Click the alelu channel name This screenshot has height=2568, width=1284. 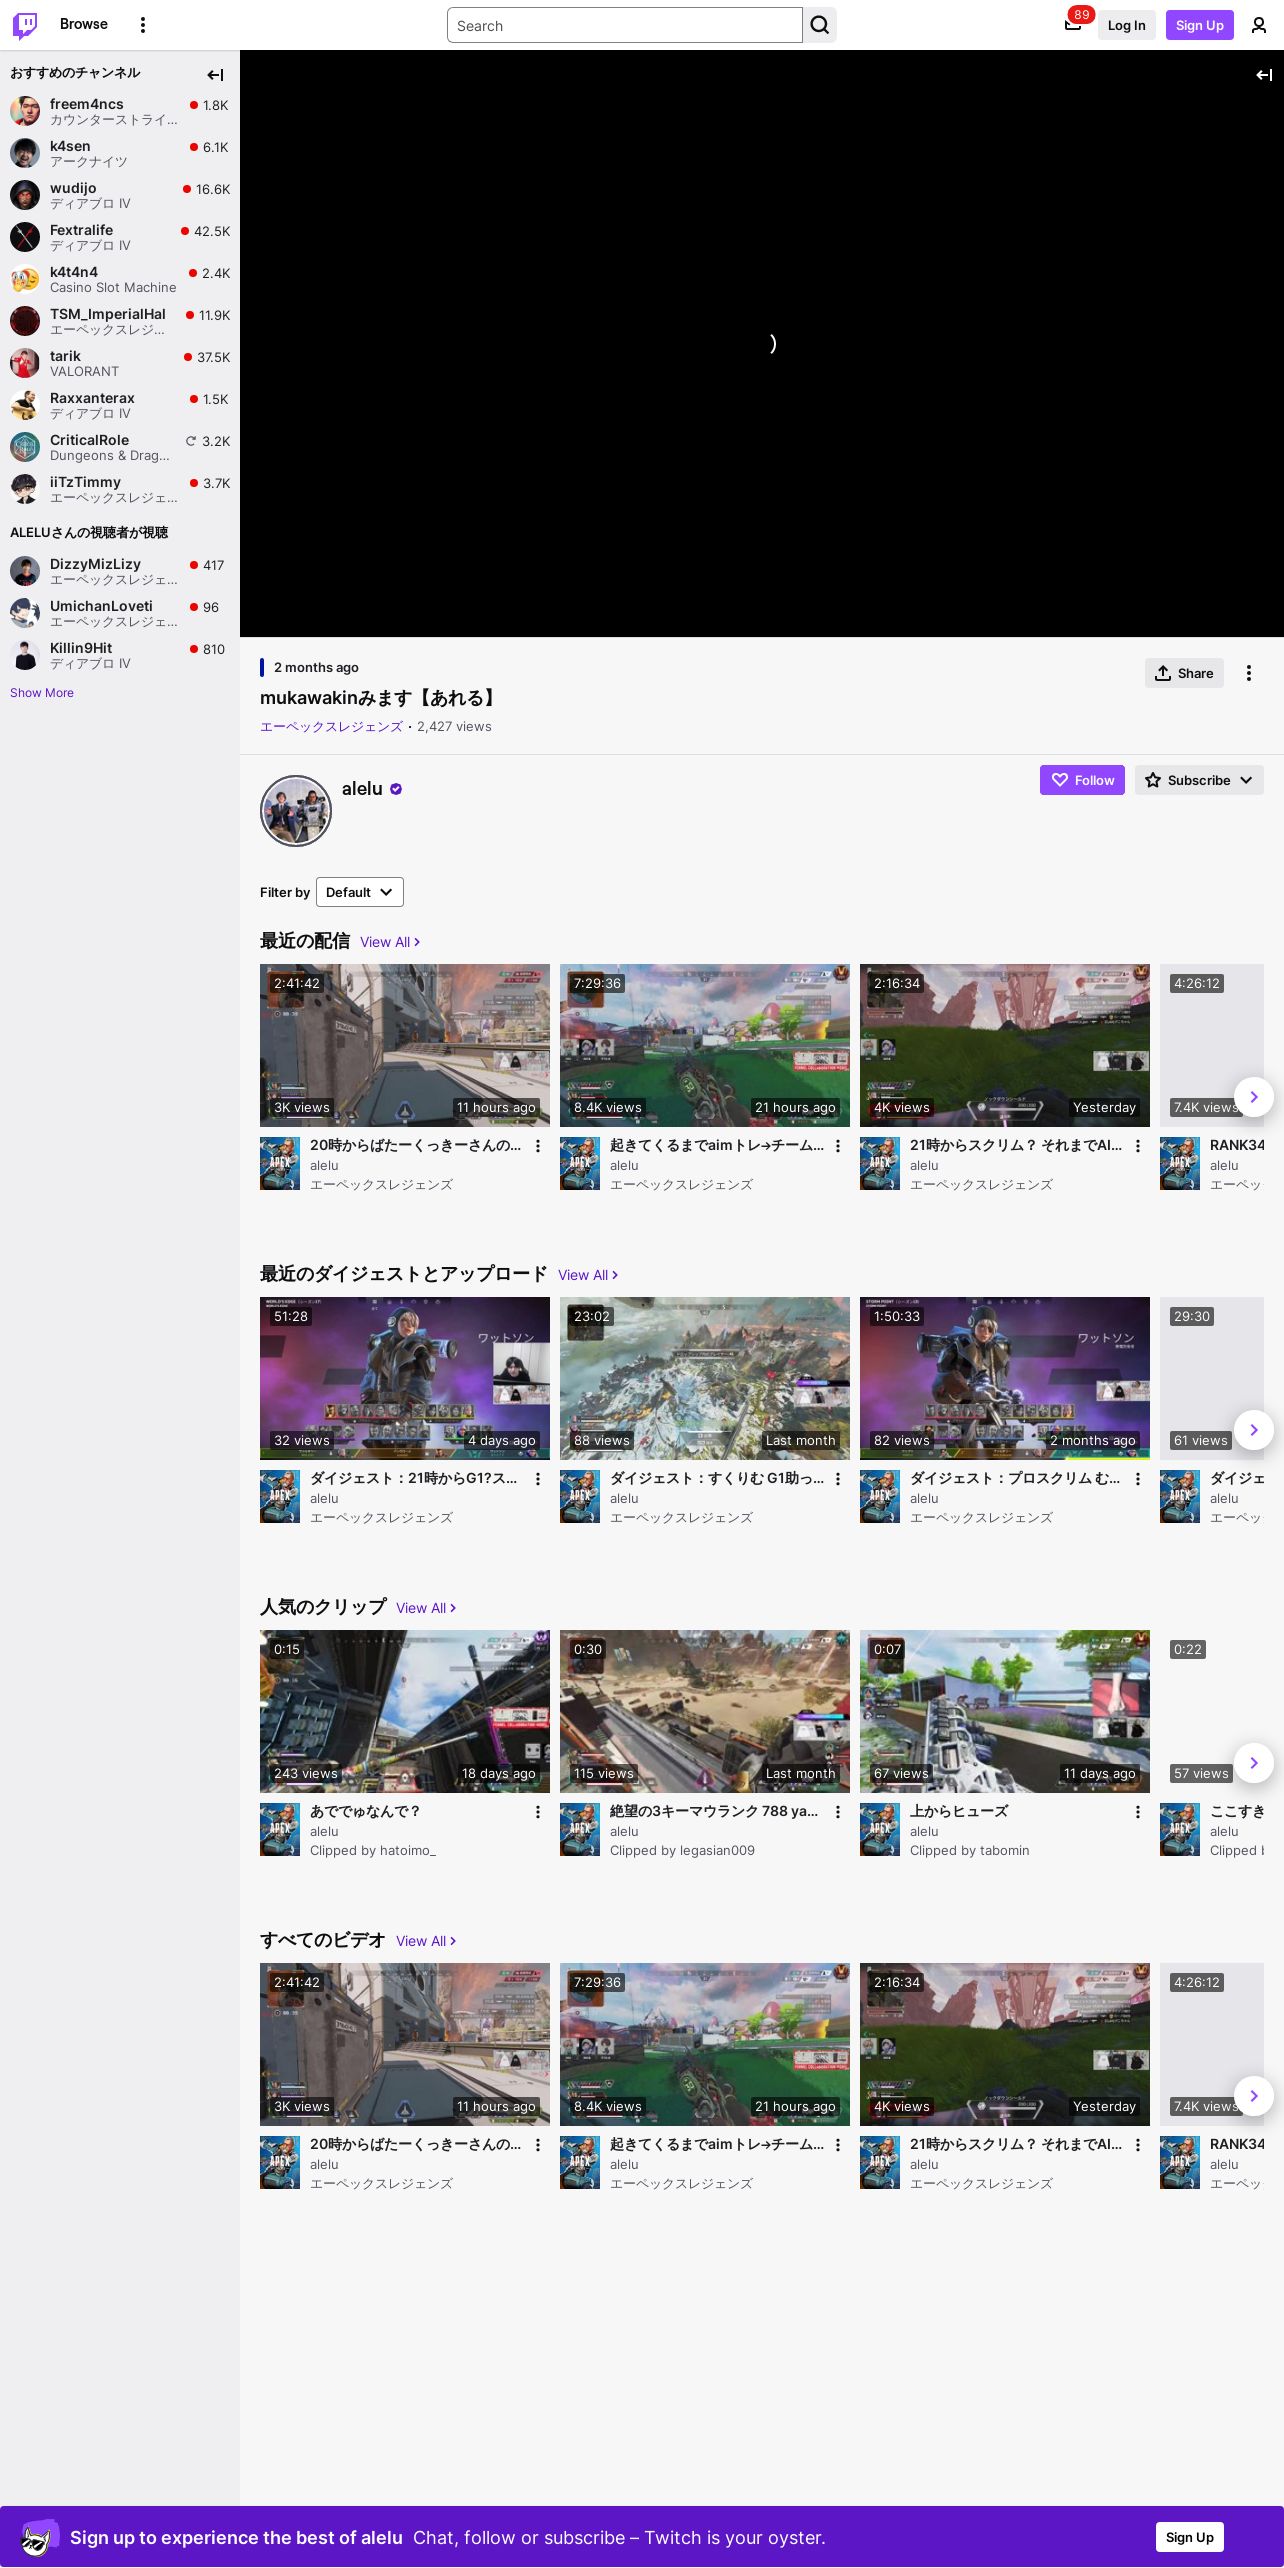[x=362, y=789]
